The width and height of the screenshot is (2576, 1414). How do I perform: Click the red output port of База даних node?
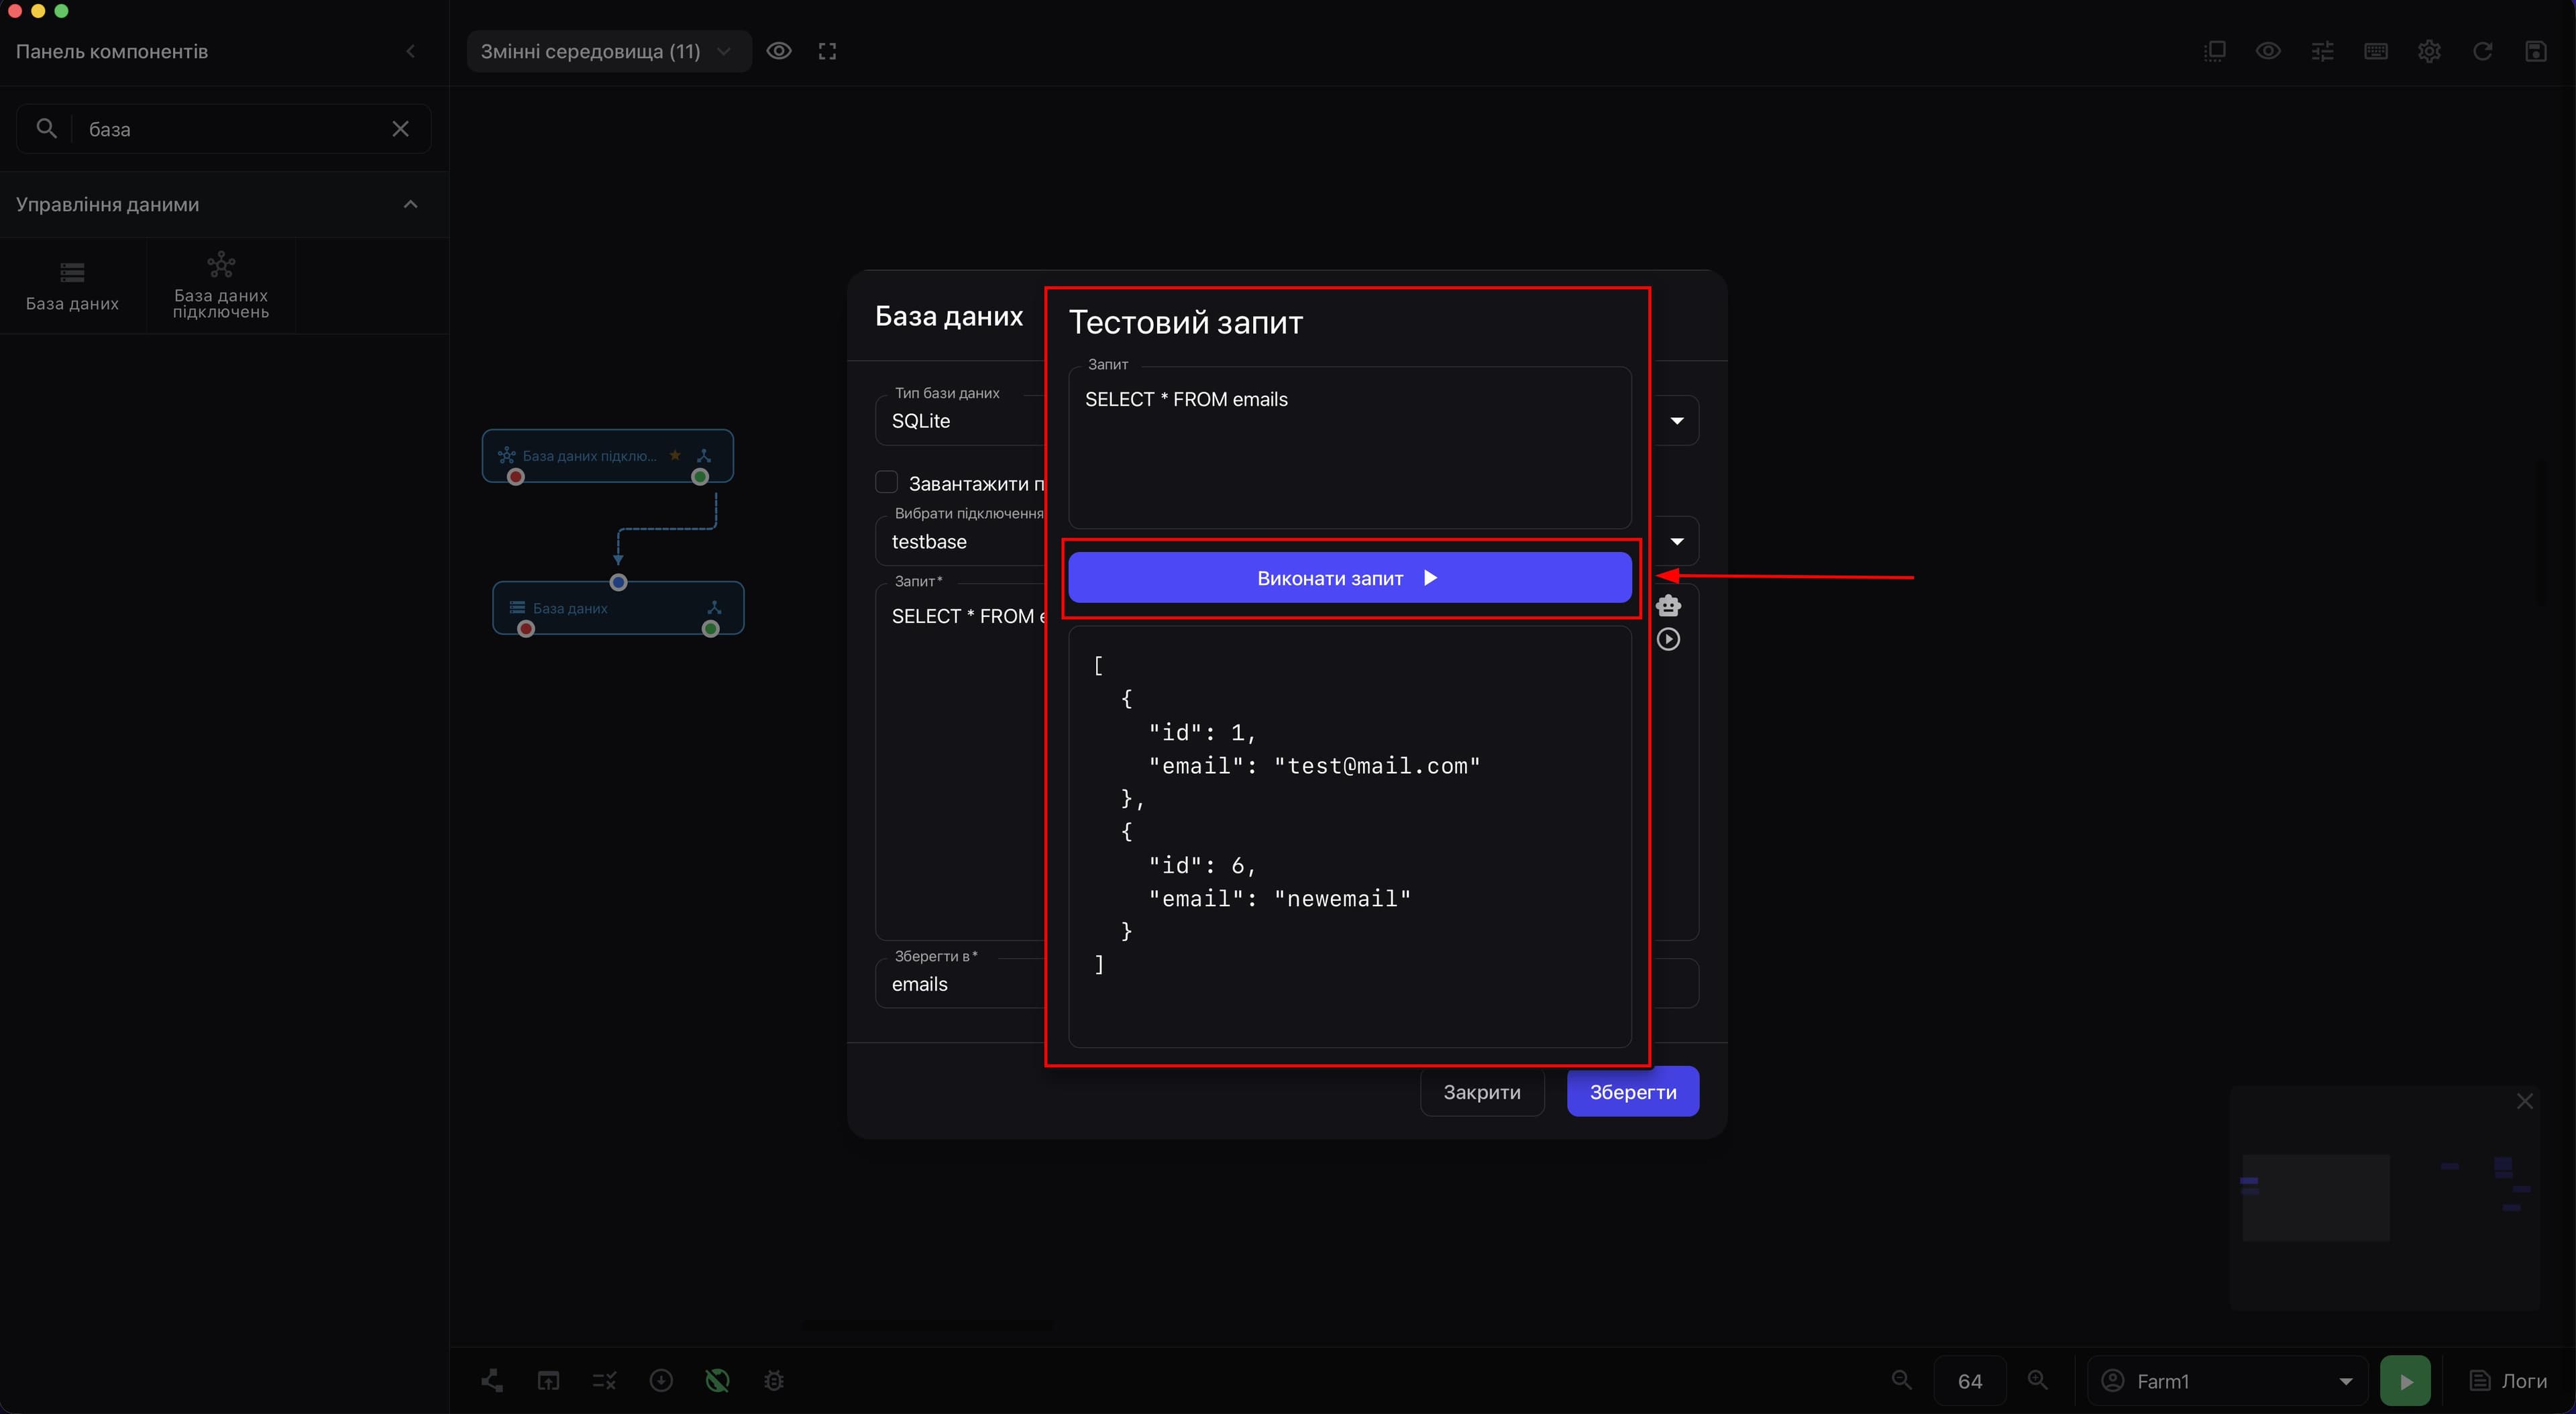(x=526, y=629)
